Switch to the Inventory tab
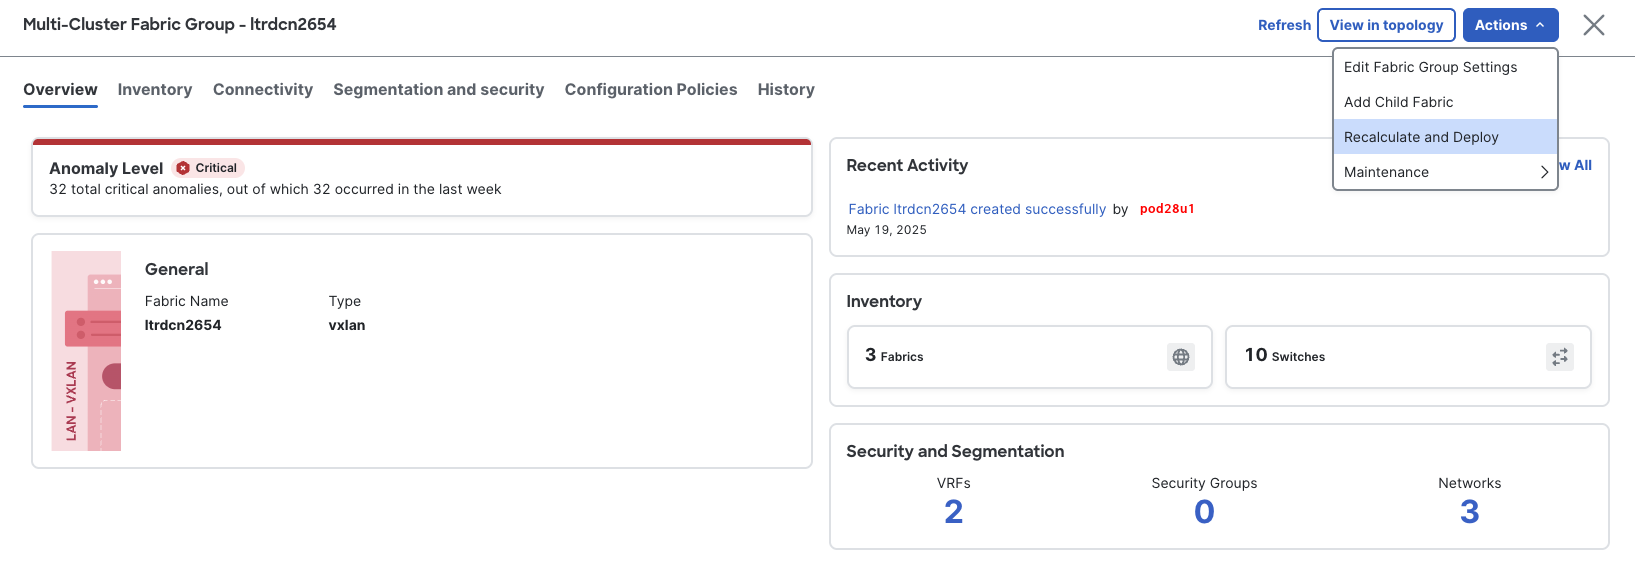Viewport: 1635px width, 575px height. pos(155,90)
